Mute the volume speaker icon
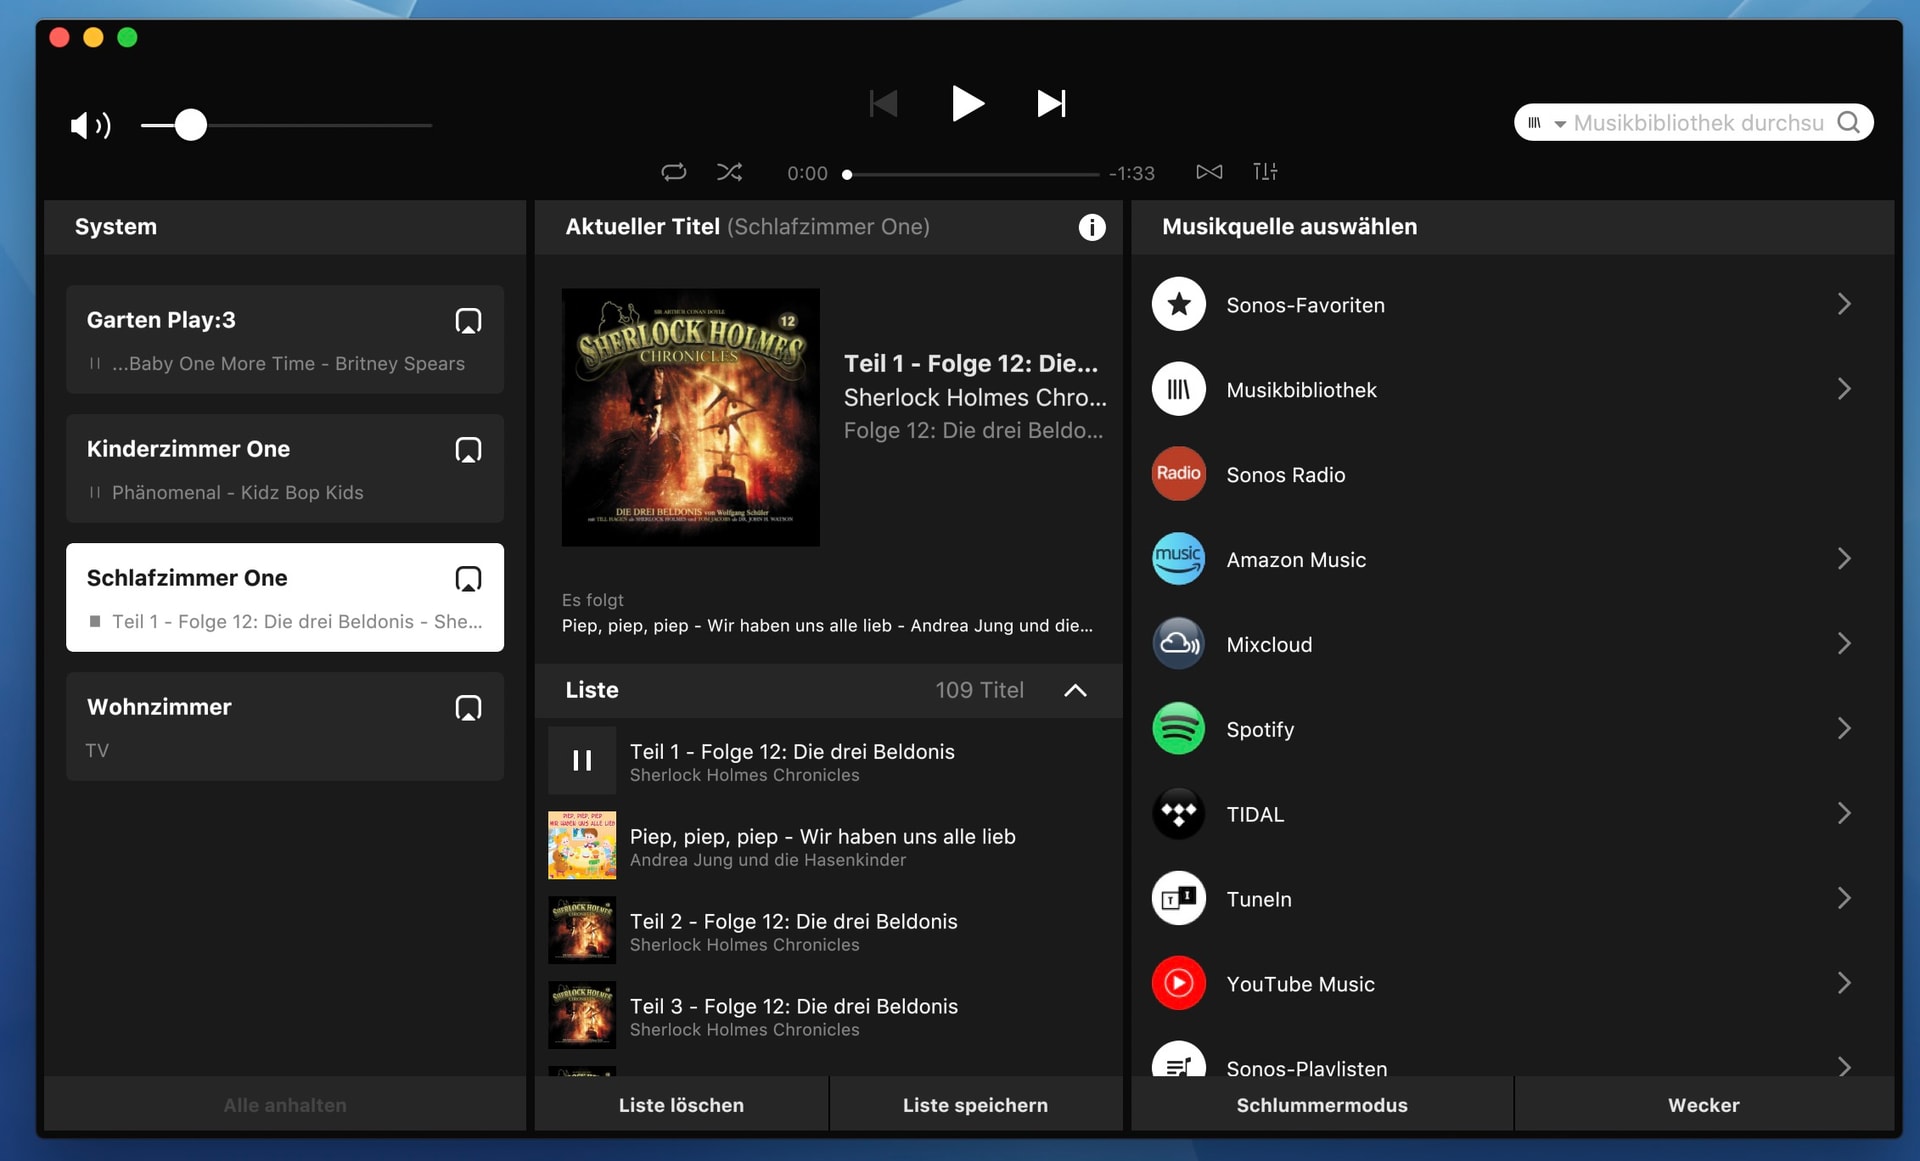1920x1161 pixels. [x=90, y=126]
